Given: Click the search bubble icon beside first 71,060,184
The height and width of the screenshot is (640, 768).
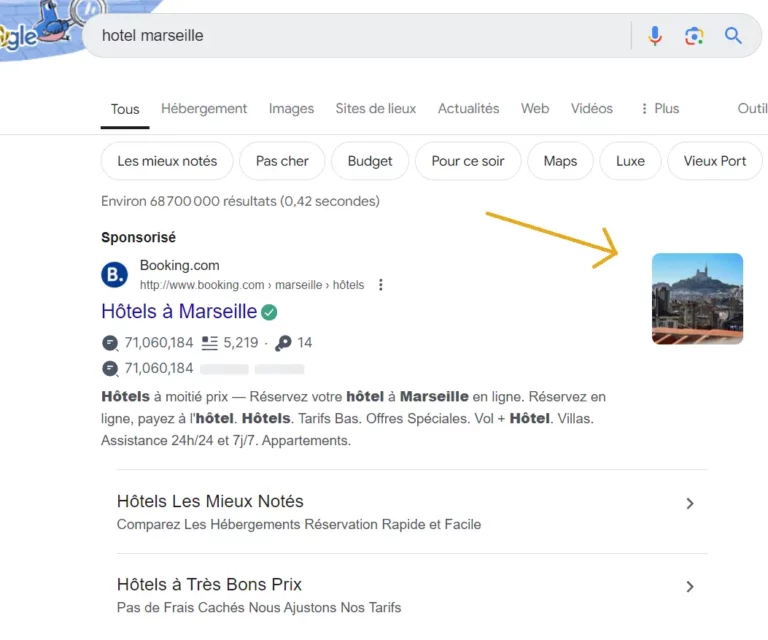Looking at the screenshot, I should [x=110, y=343].
